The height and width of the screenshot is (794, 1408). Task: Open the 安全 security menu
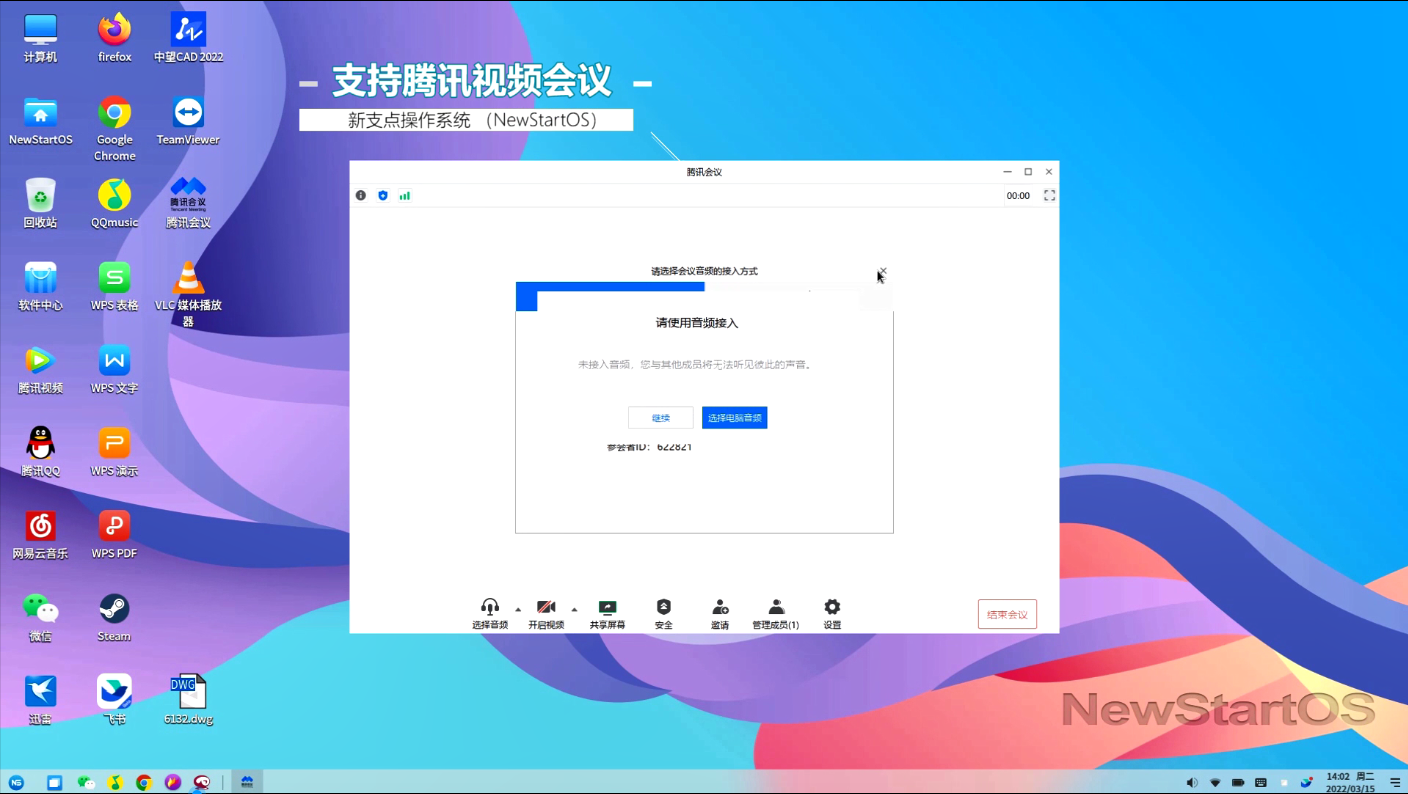[664, 613]
